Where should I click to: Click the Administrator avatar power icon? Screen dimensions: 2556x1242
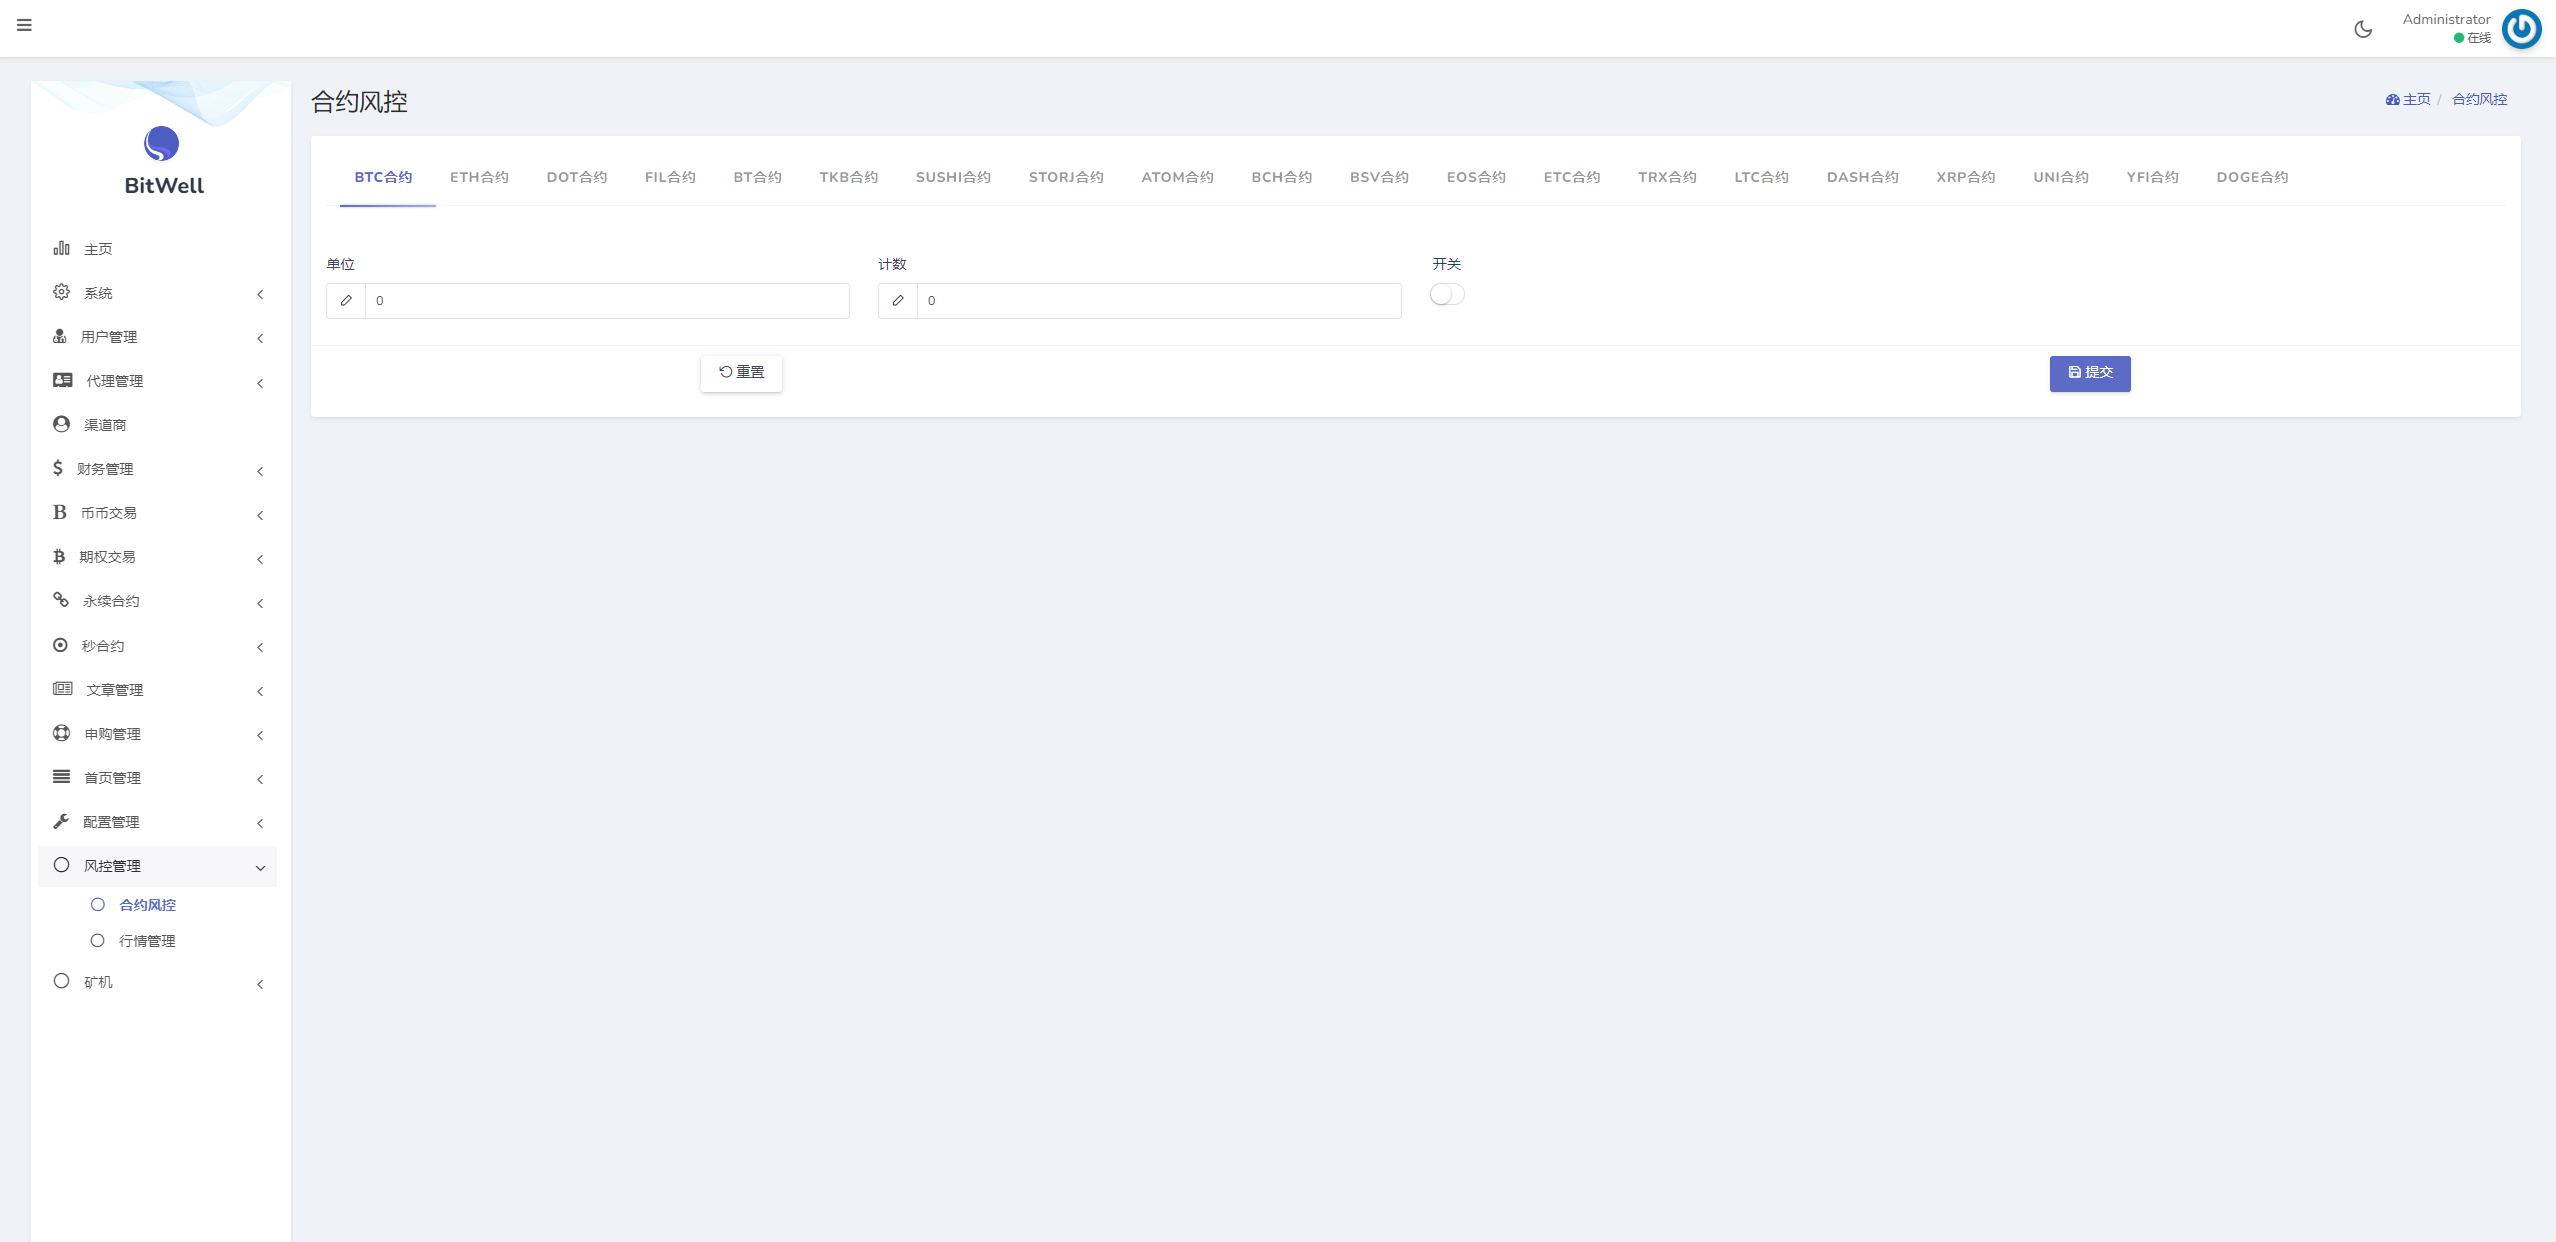point(2521,28)
